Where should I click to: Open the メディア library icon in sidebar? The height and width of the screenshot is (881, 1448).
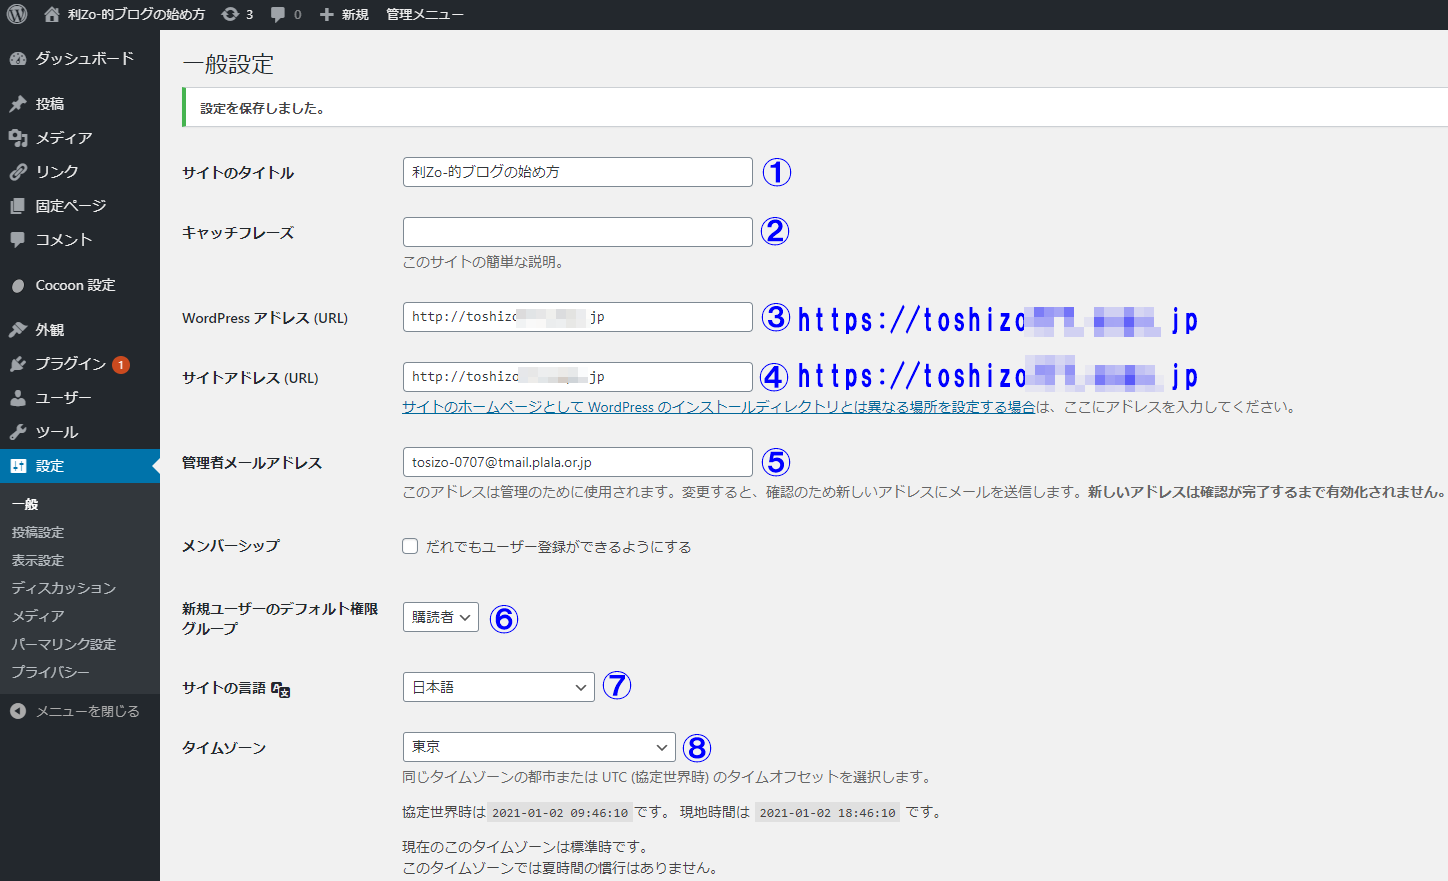[18, 138]
